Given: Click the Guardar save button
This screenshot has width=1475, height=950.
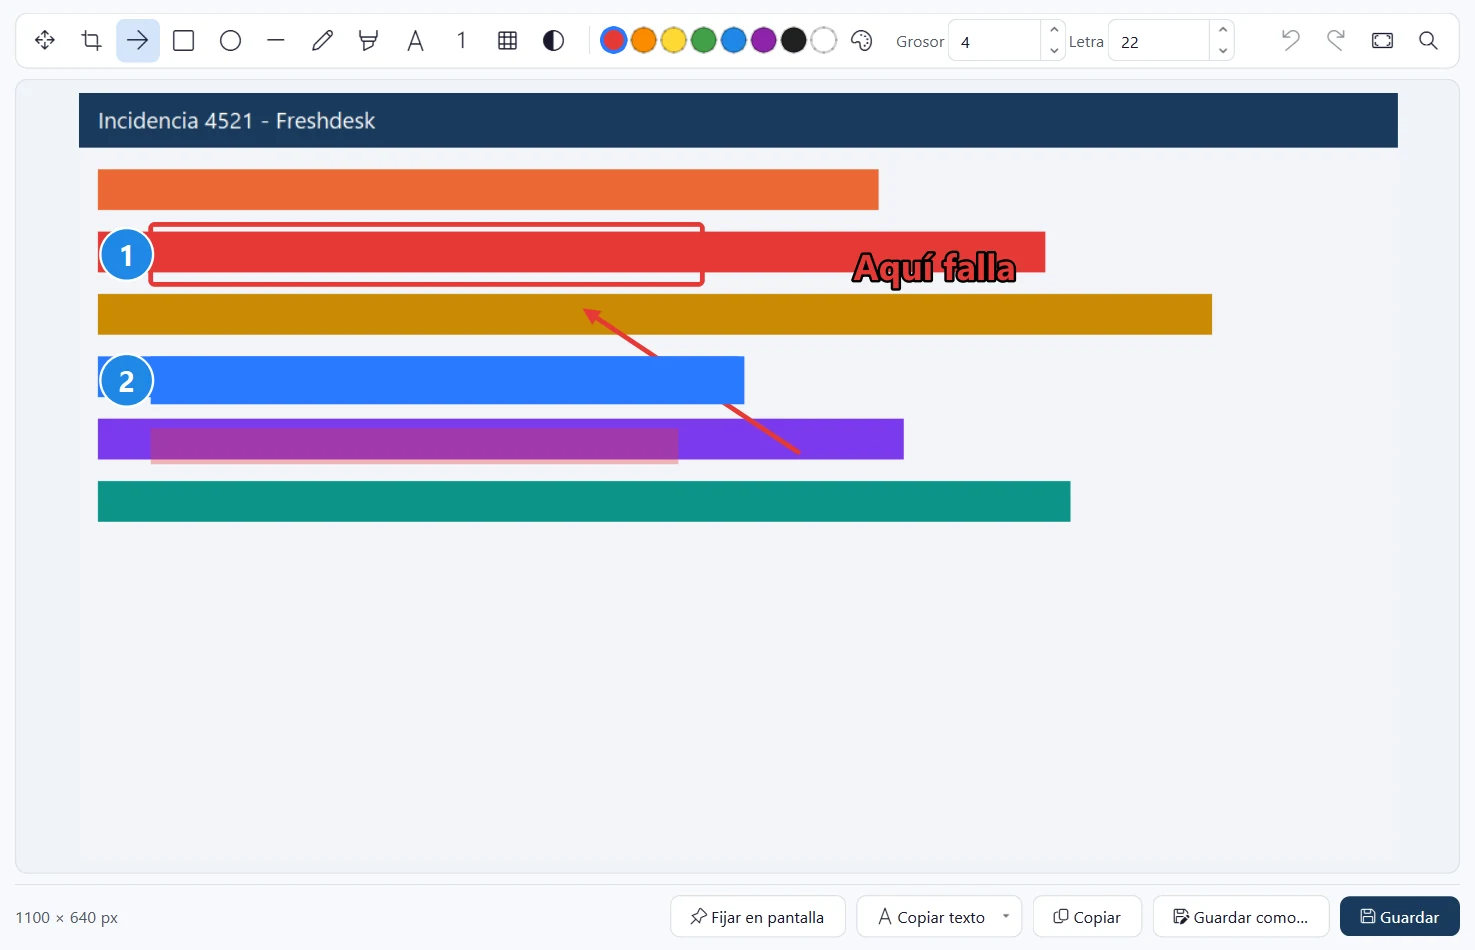Looking at the screenshot, I should pyautogui.click(x=1400, y=917).
